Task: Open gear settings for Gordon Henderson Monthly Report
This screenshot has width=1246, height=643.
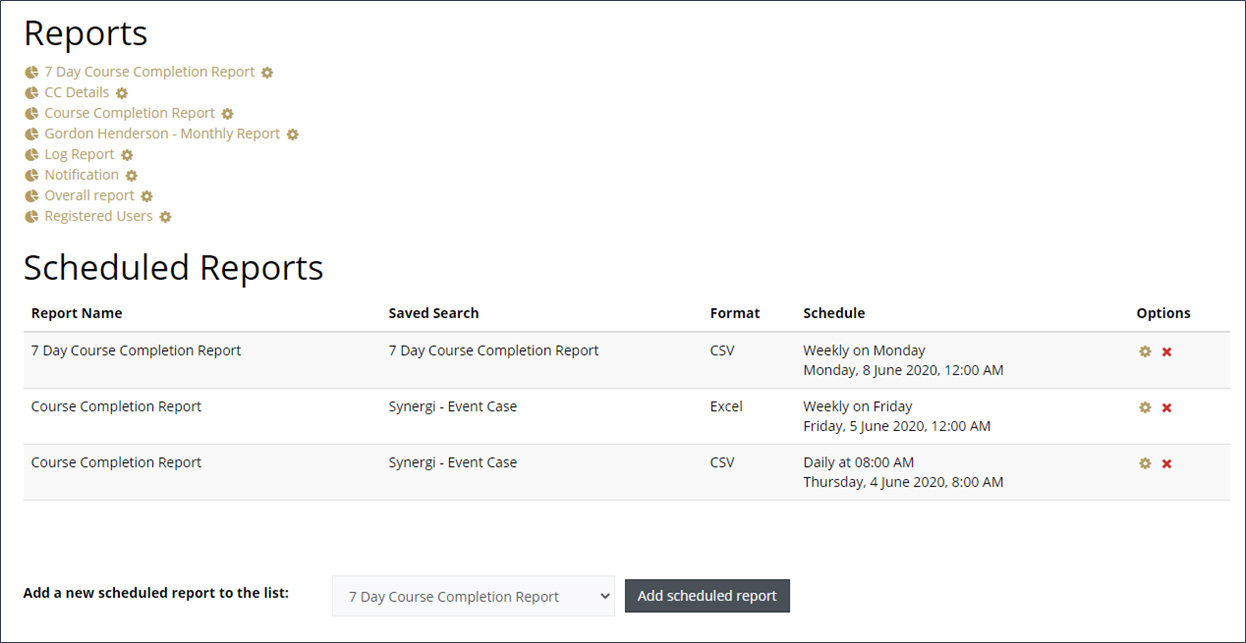Action: click(293, 134)
